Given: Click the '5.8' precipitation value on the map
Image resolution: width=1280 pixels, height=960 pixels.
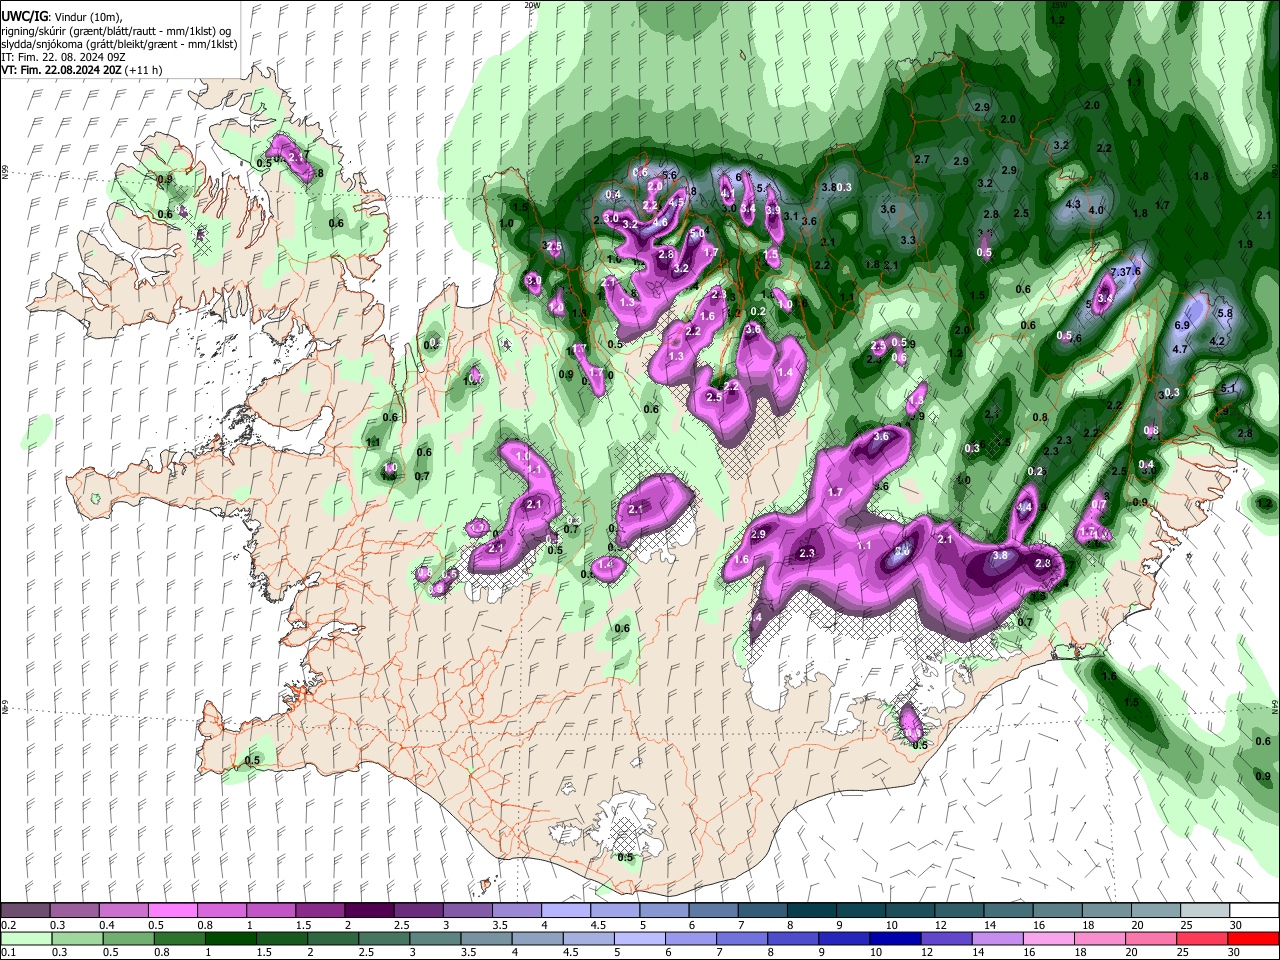Looking at the screenshot, I should (1226, 313).
